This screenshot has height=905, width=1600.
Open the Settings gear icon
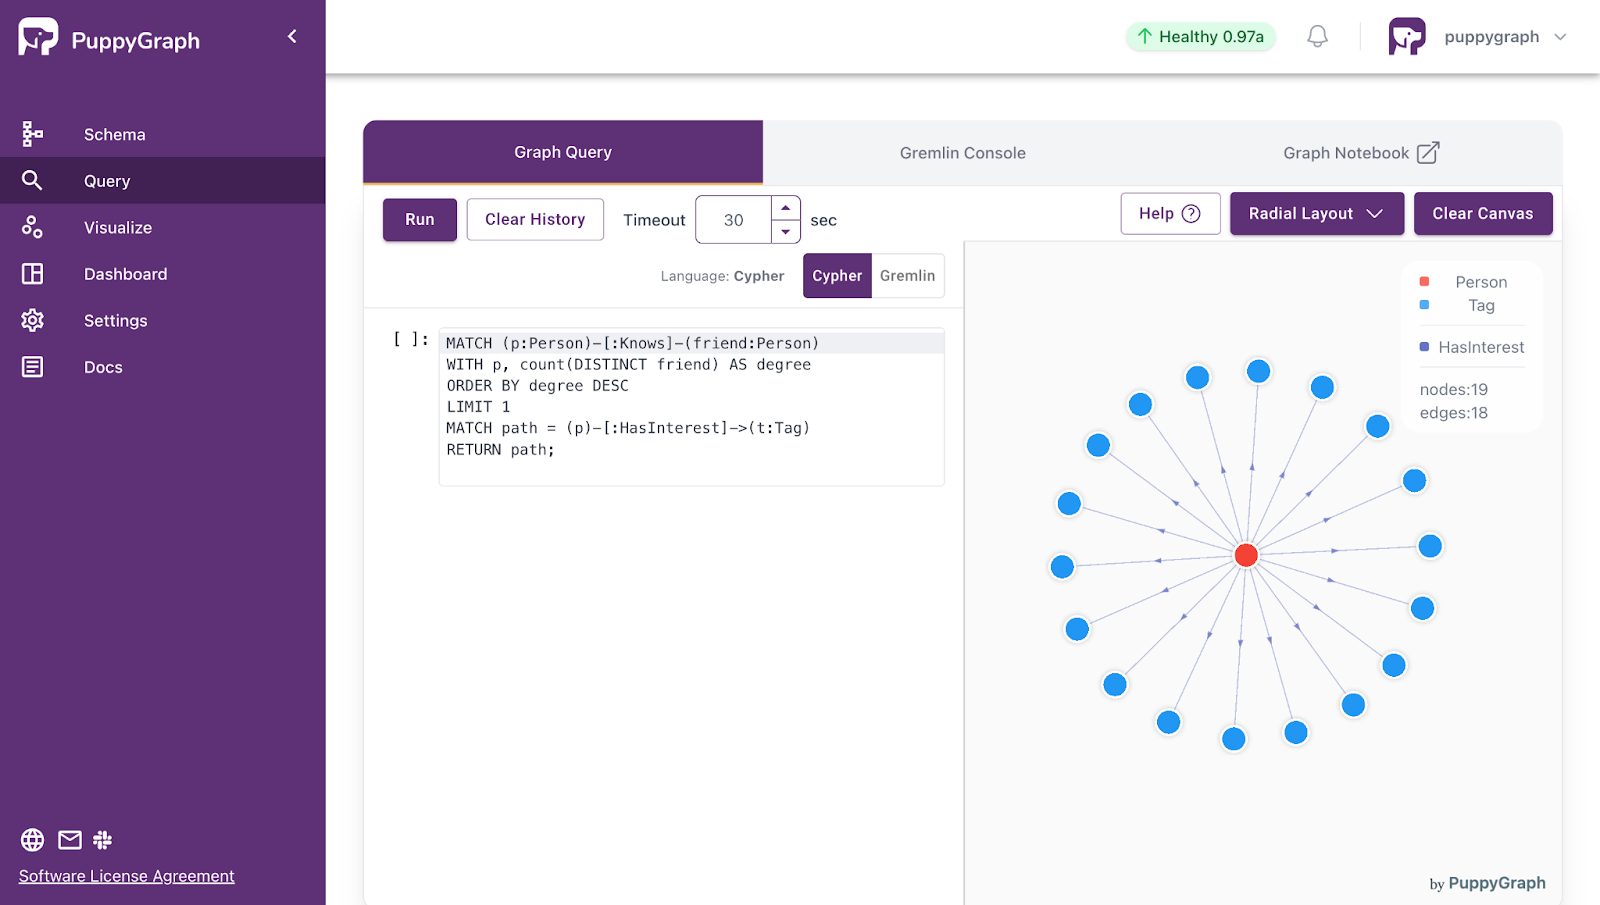pyautogui.click(x=32, y=320)
